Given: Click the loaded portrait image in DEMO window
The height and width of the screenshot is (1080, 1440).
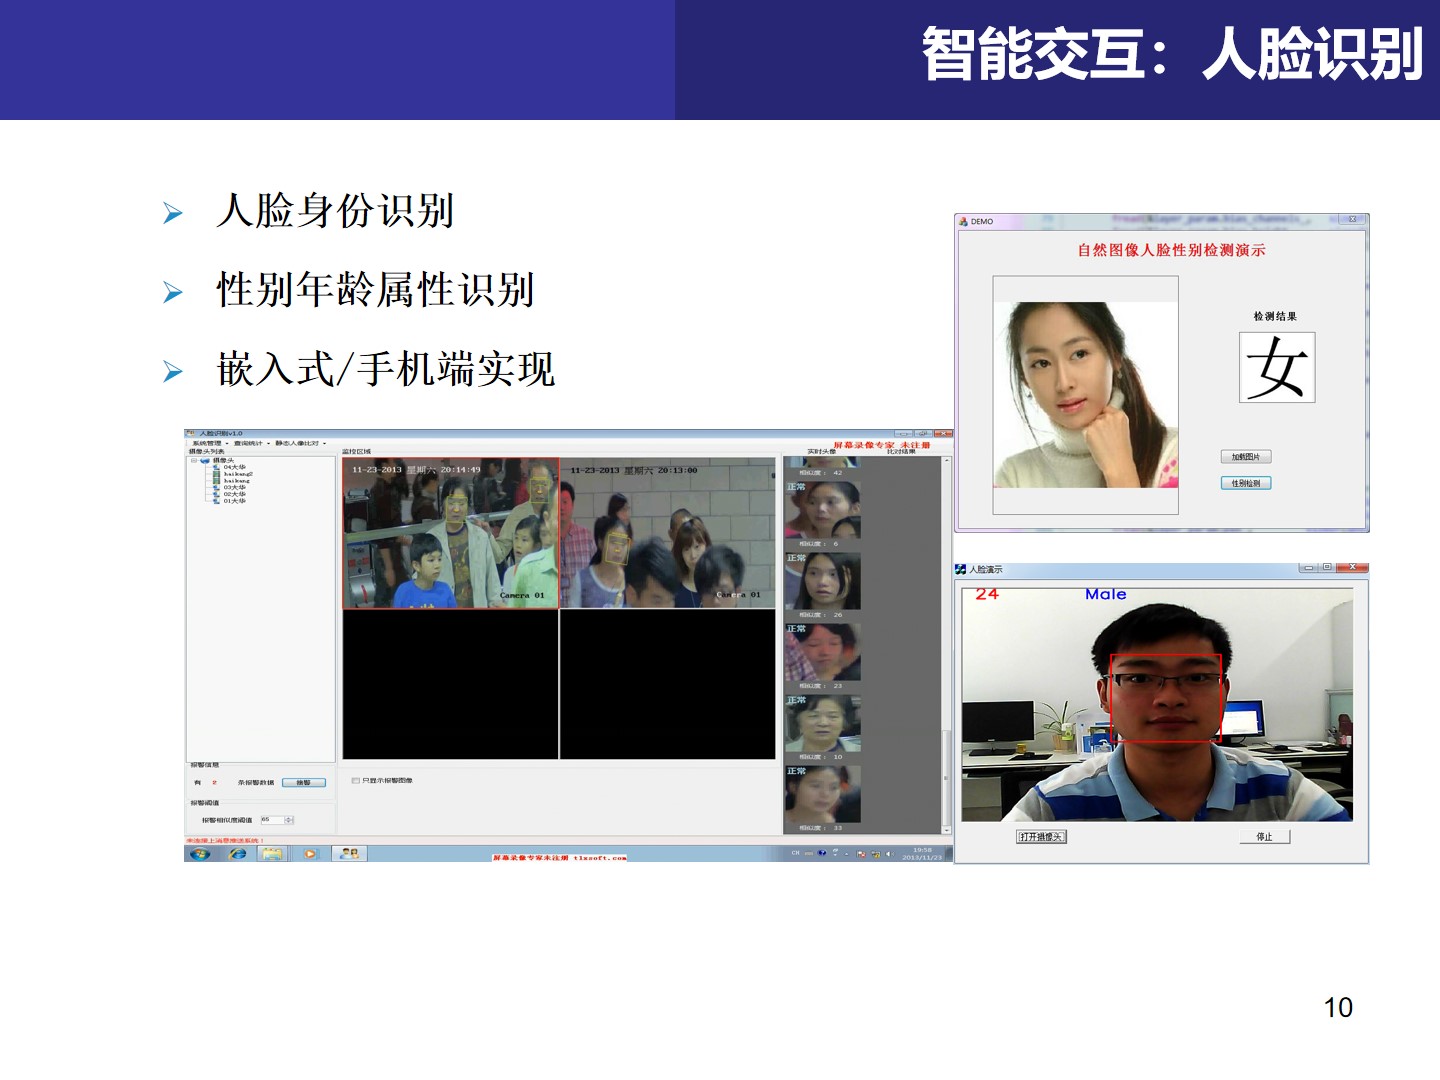Looking at the screenshot, I should pyautogui.click(x=1086, y=395).
